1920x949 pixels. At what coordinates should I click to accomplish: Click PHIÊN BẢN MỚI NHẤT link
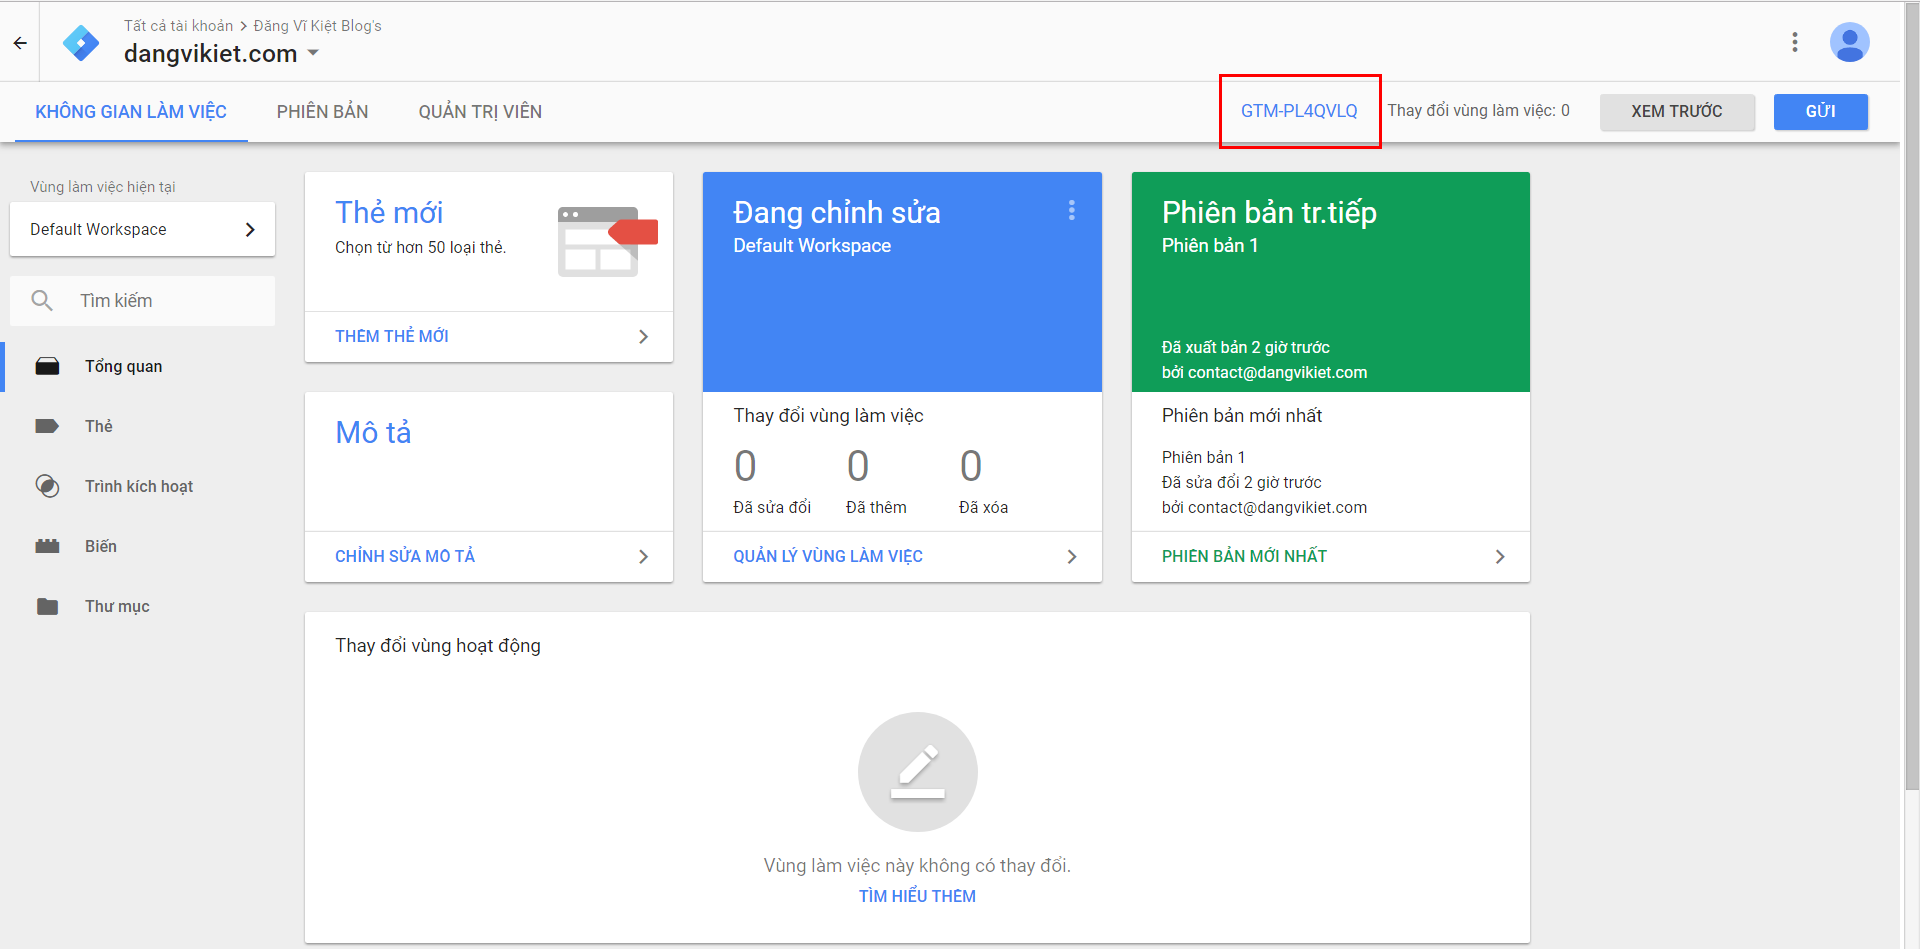pyautogui.click(x=1244, y=557)
